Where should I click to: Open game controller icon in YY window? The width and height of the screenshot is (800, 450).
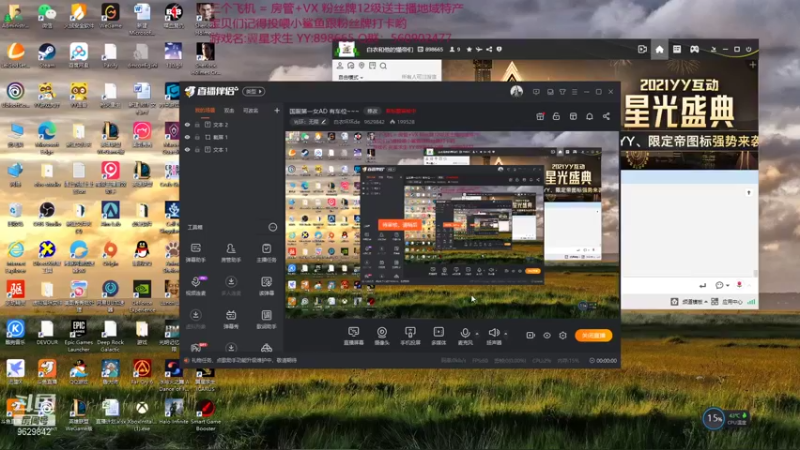coord(694,49)
